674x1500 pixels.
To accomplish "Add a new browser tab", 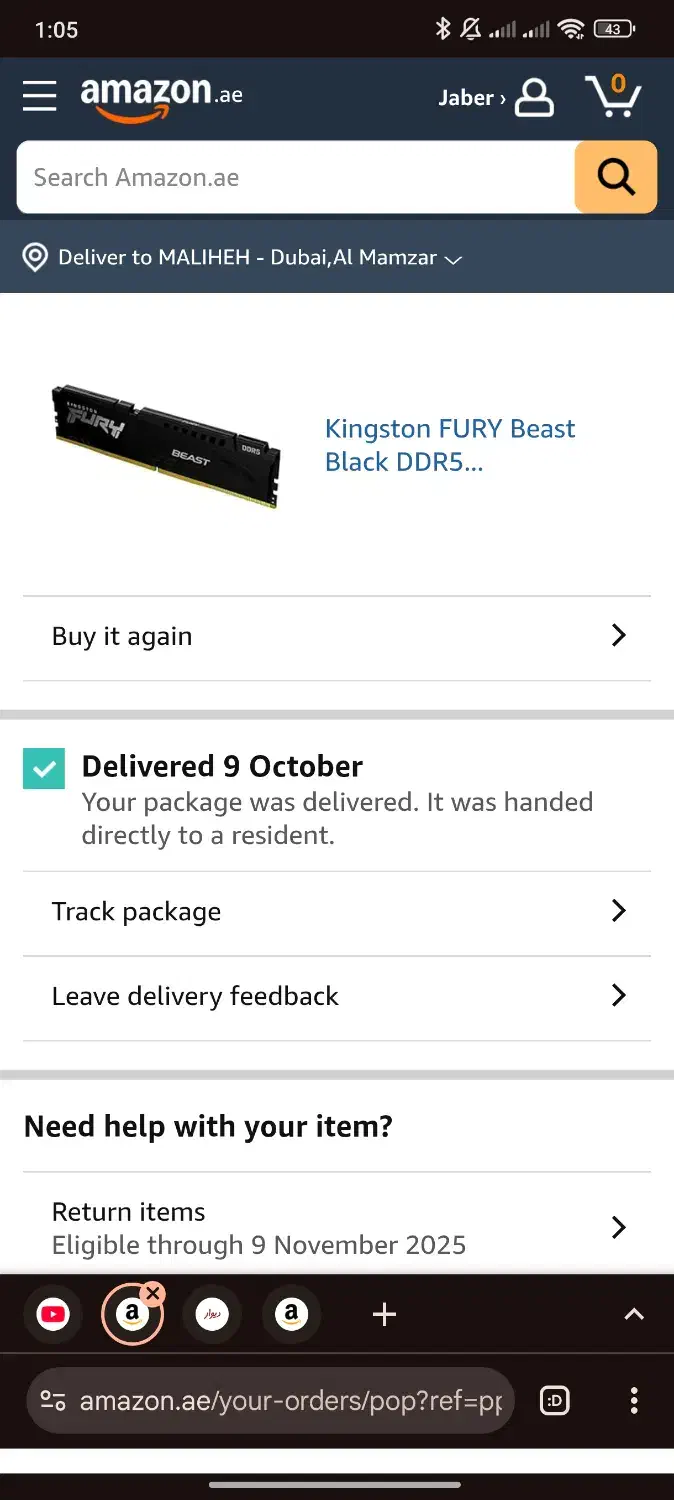I will tap(384, 1315).
